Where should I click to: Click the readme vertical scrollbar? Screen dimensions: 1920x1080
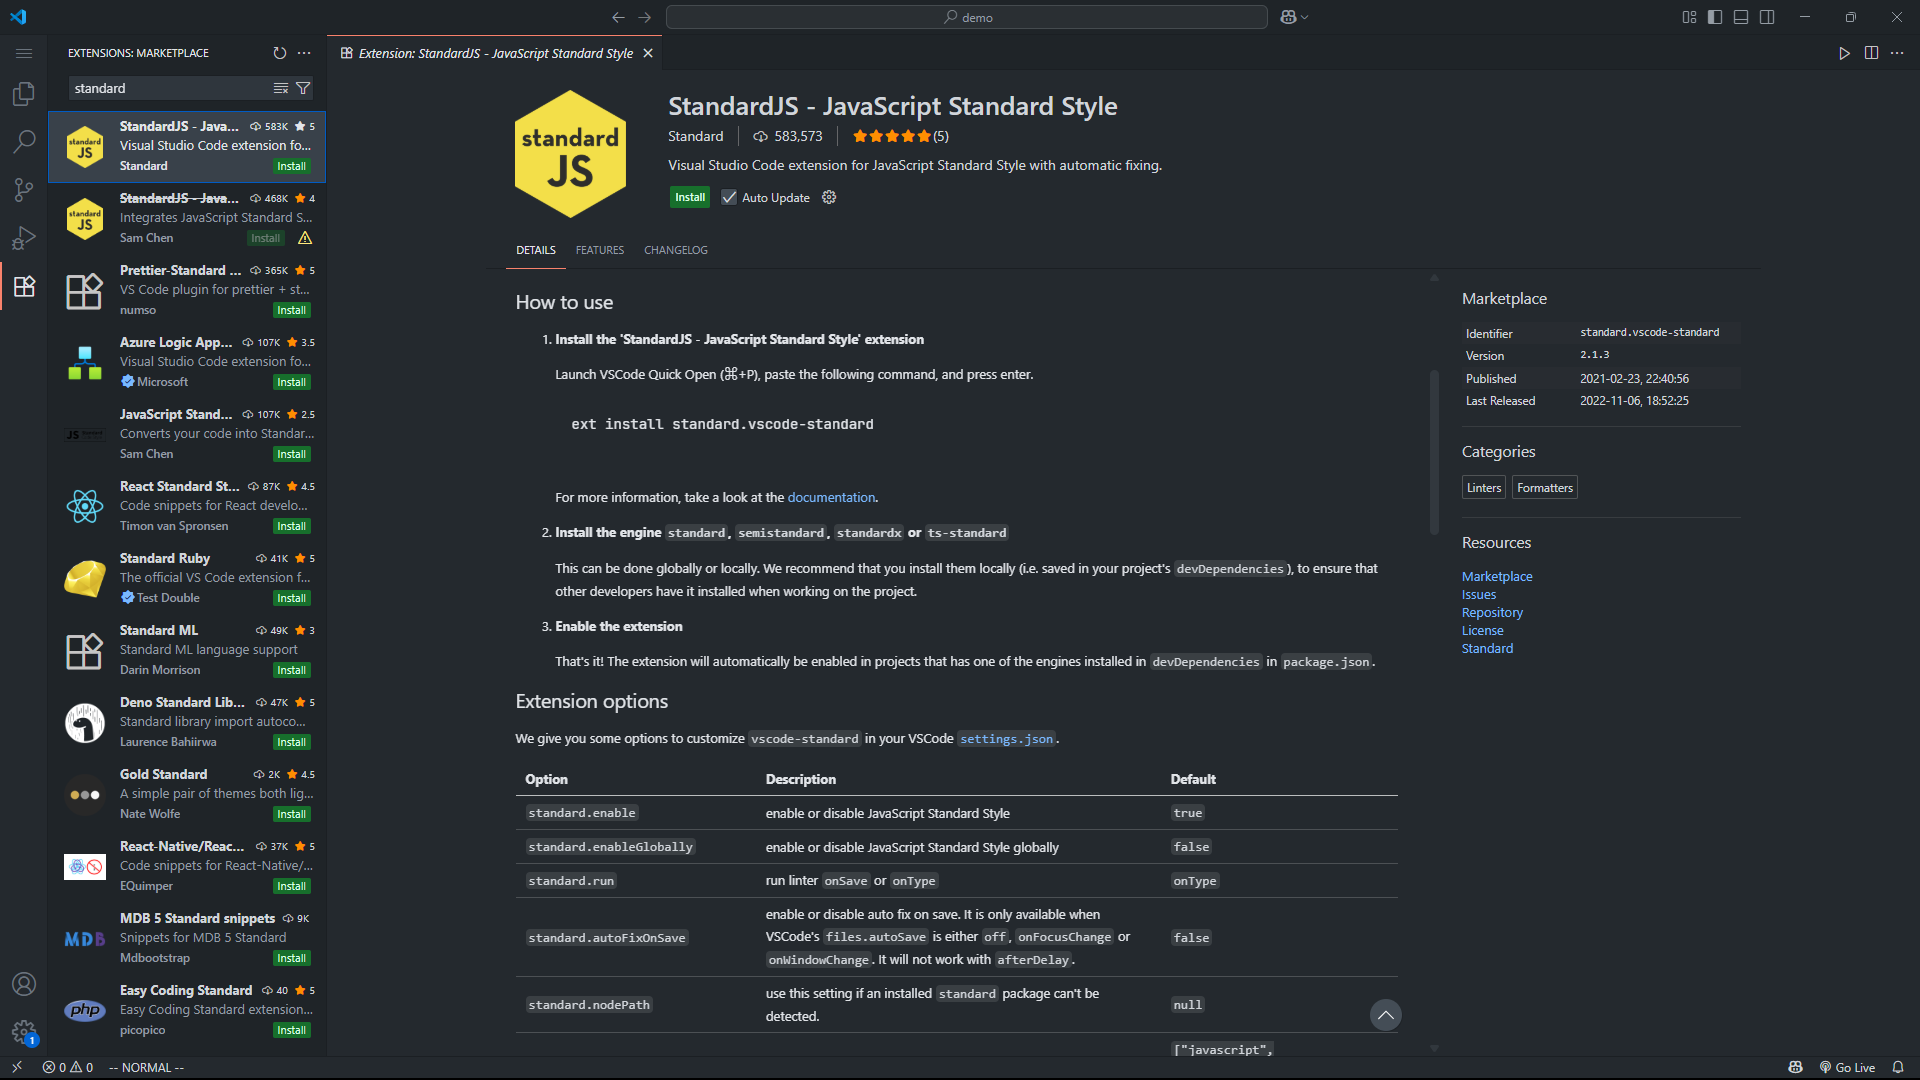click(1434, 453)
